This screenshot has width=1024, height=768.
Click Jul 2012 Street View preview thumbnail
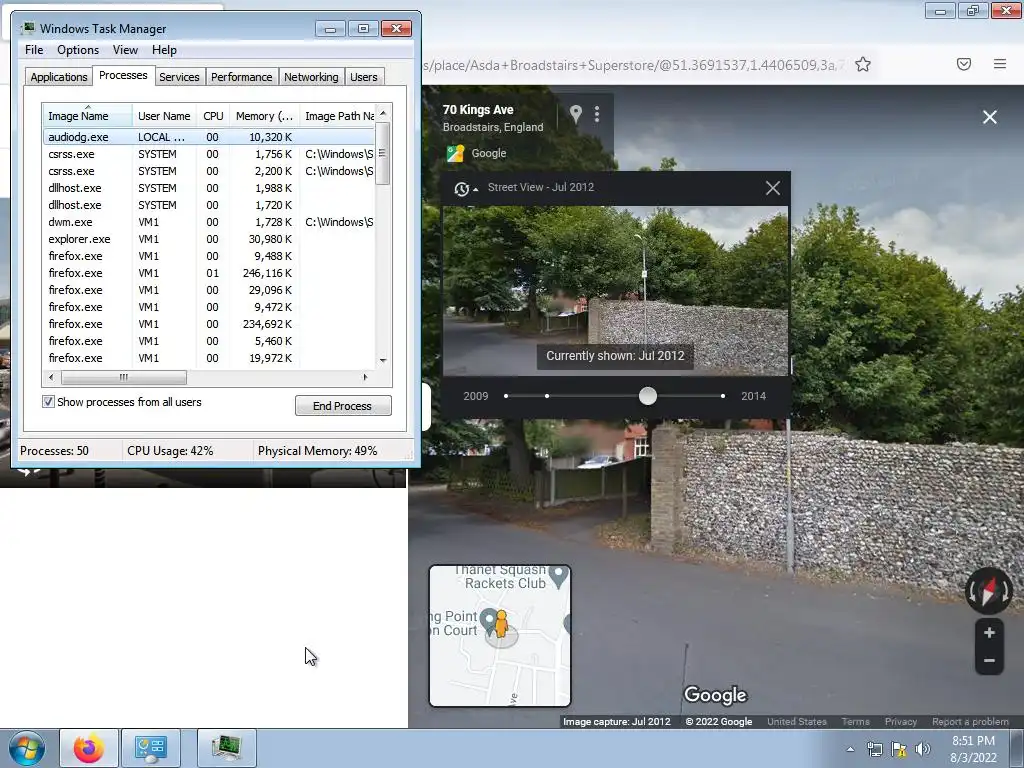click(x=615, y=291)
